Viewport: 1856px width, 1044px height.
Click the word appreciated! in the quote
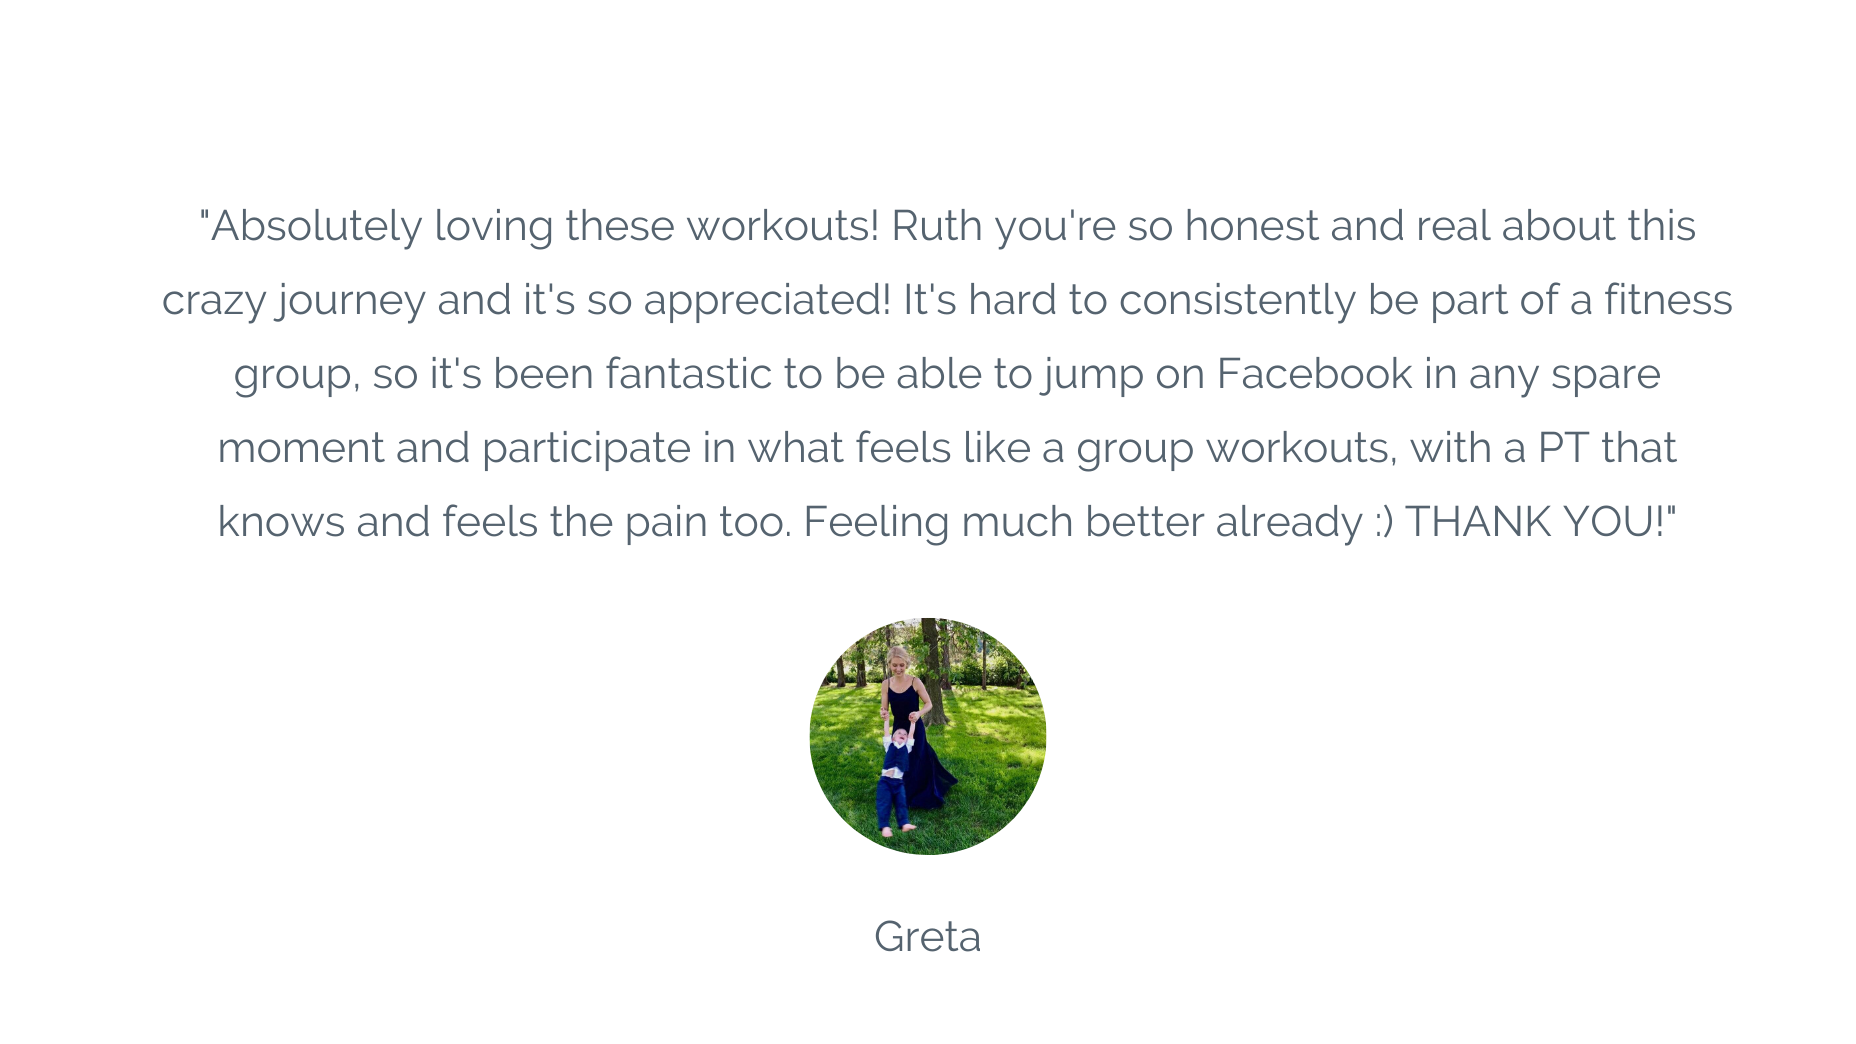point(767,300)
